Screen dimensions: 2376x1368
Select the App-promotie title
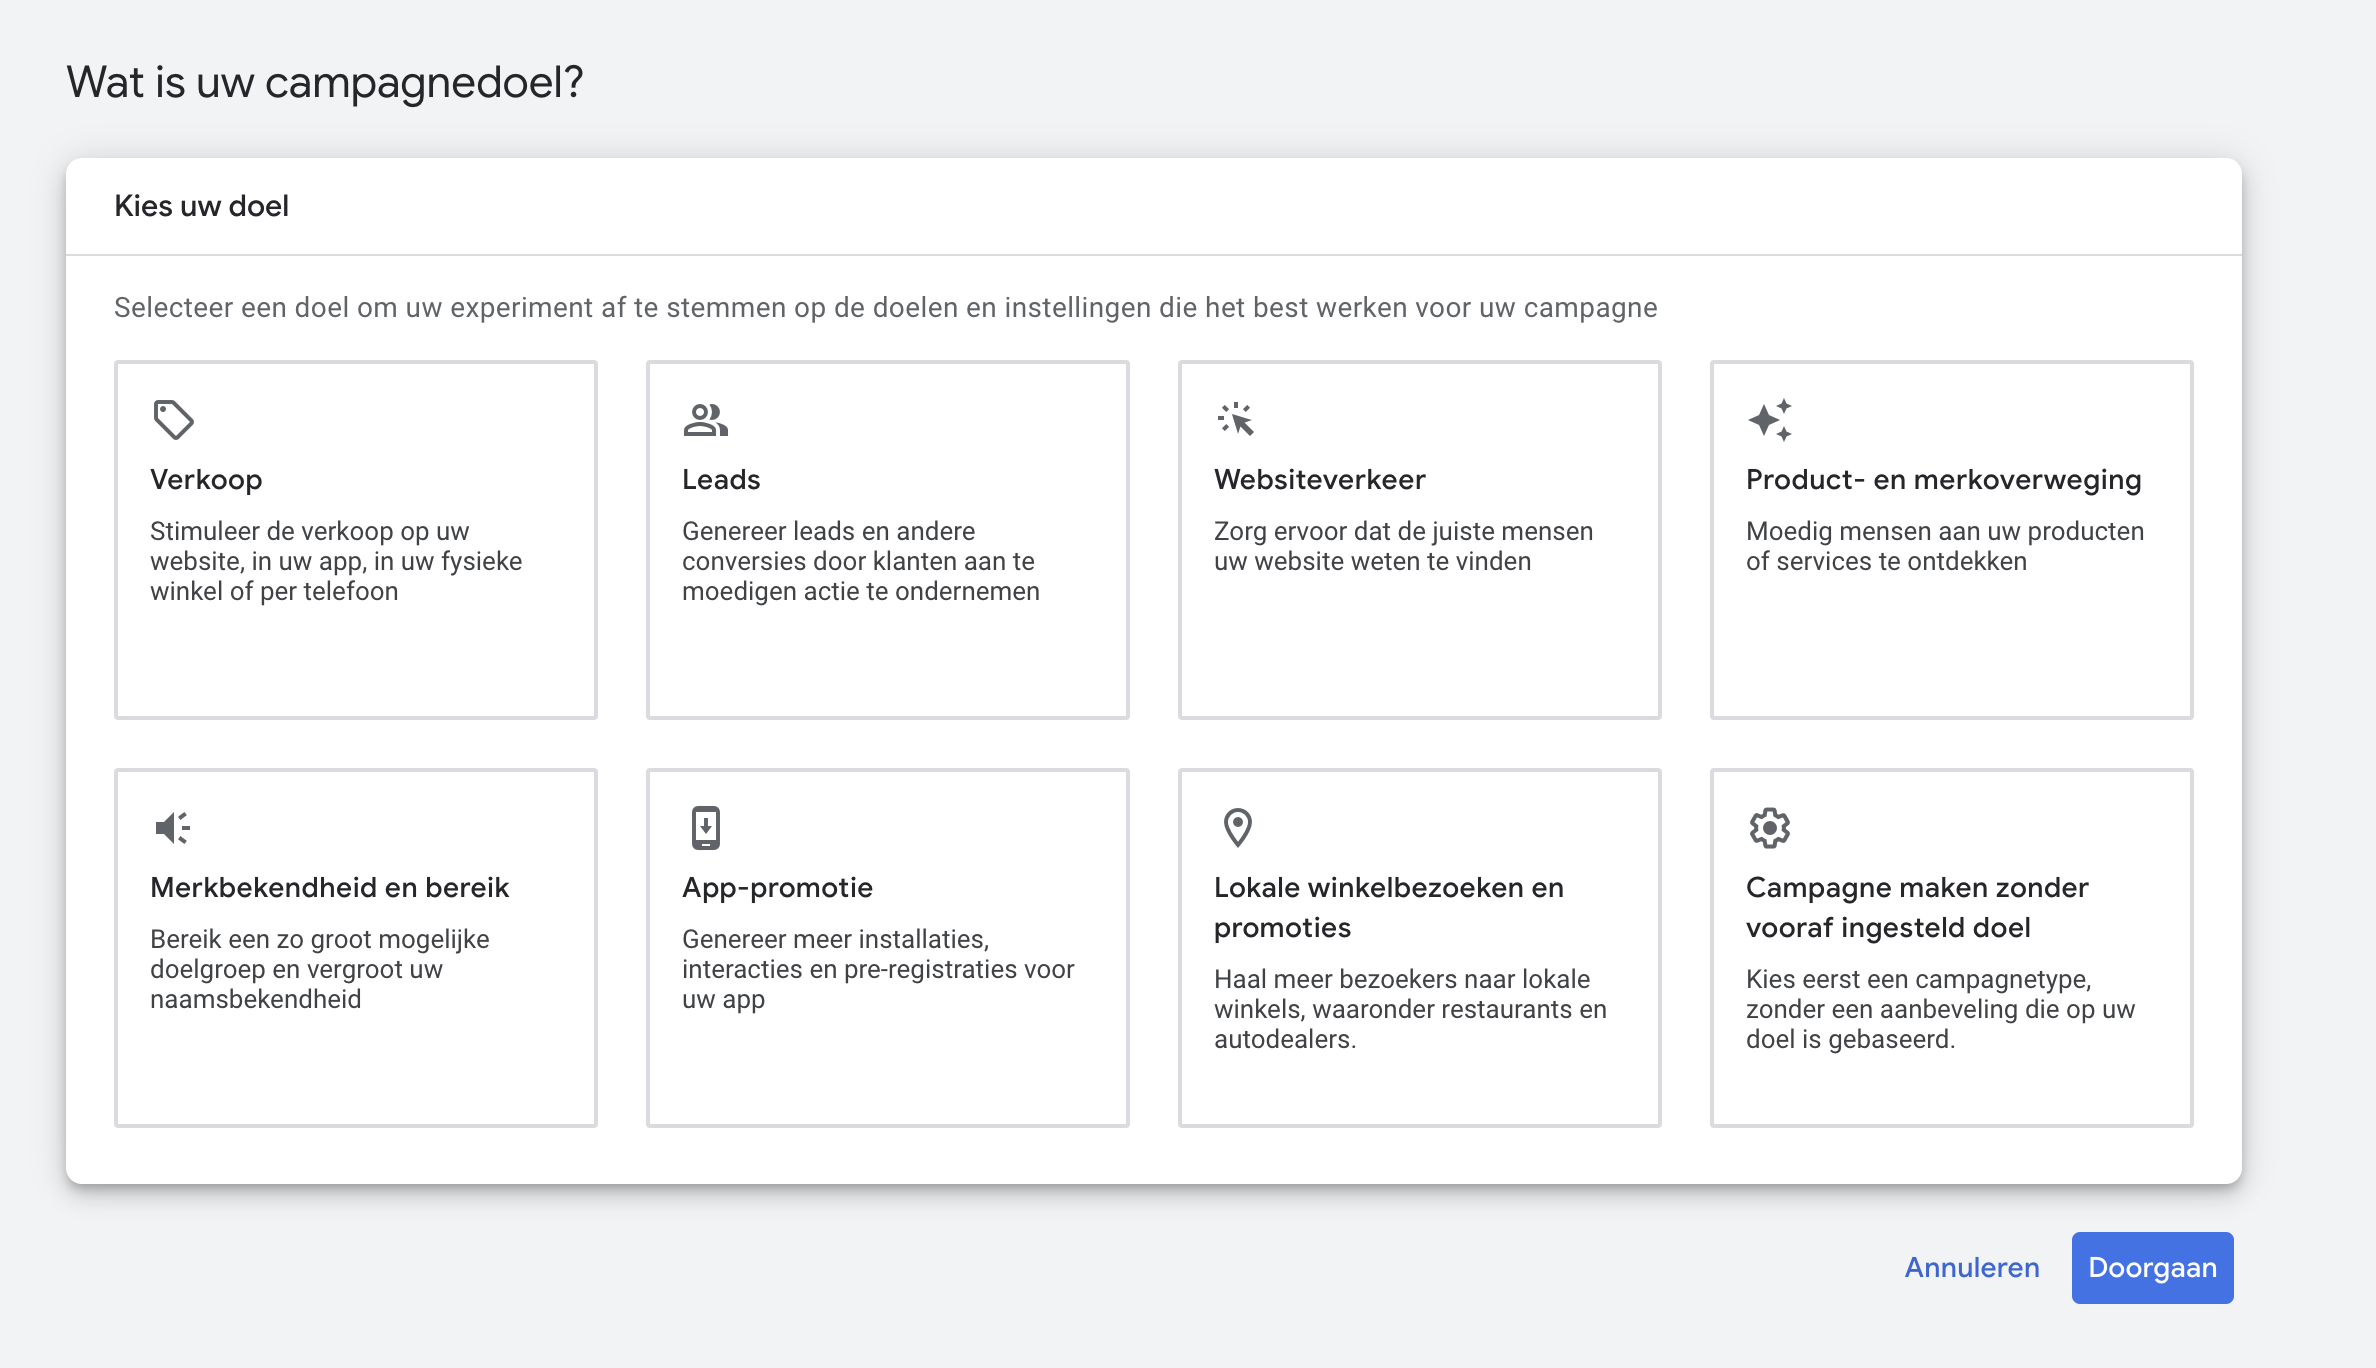(777, 888)
